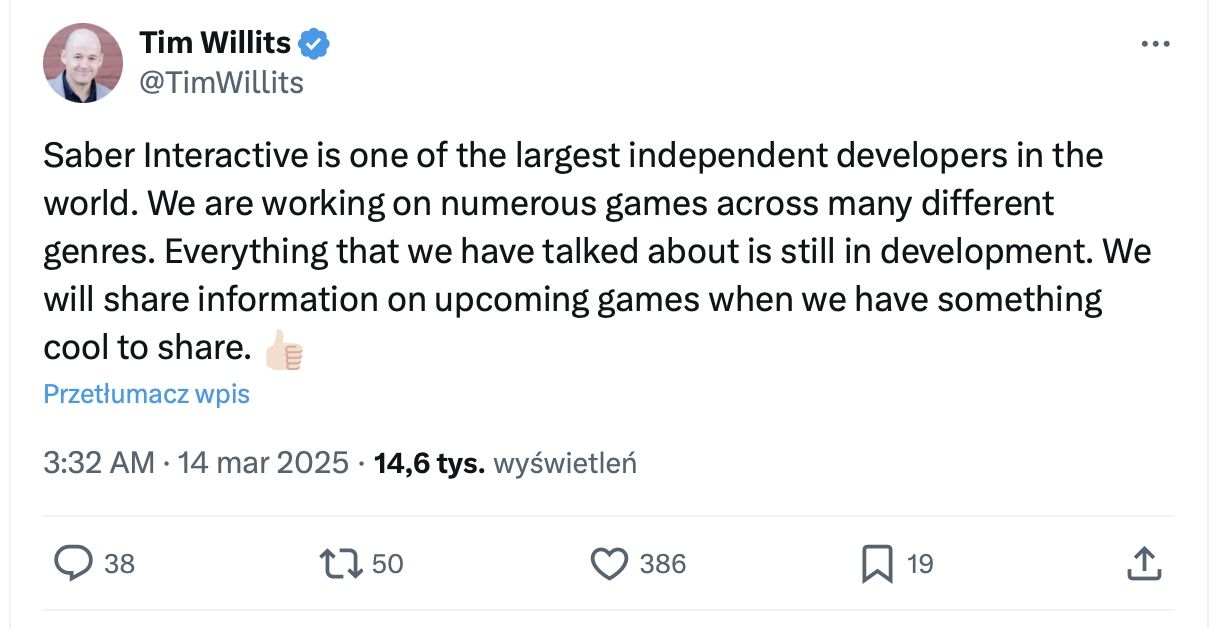Bookmark this post with the bookmark icon
The width and height of the screenshot is (1227, 629).
click(x=876, y=564)
